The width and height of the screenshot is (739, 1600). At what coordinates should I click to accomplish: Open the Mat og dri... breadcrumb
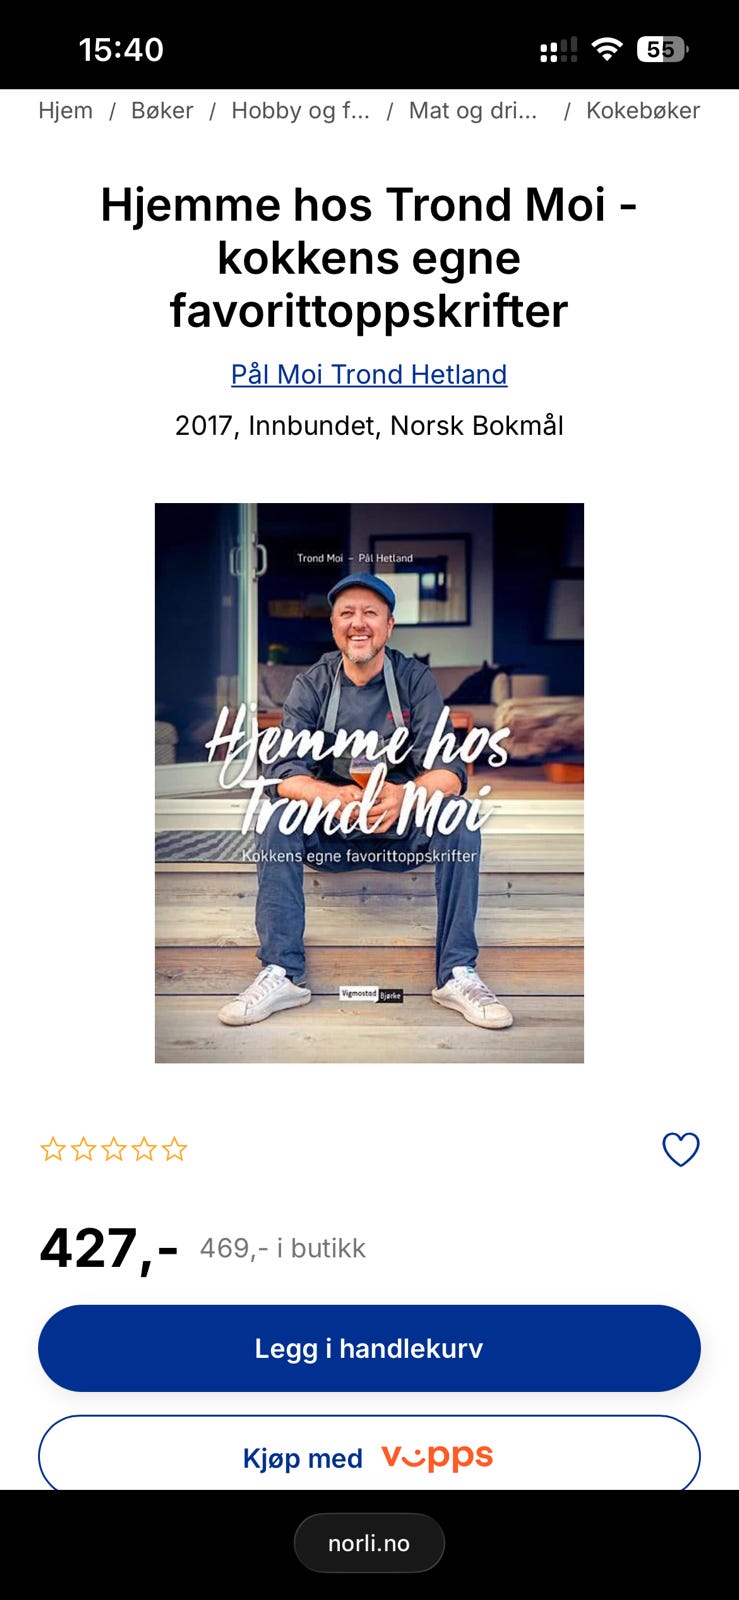(473, 111)
